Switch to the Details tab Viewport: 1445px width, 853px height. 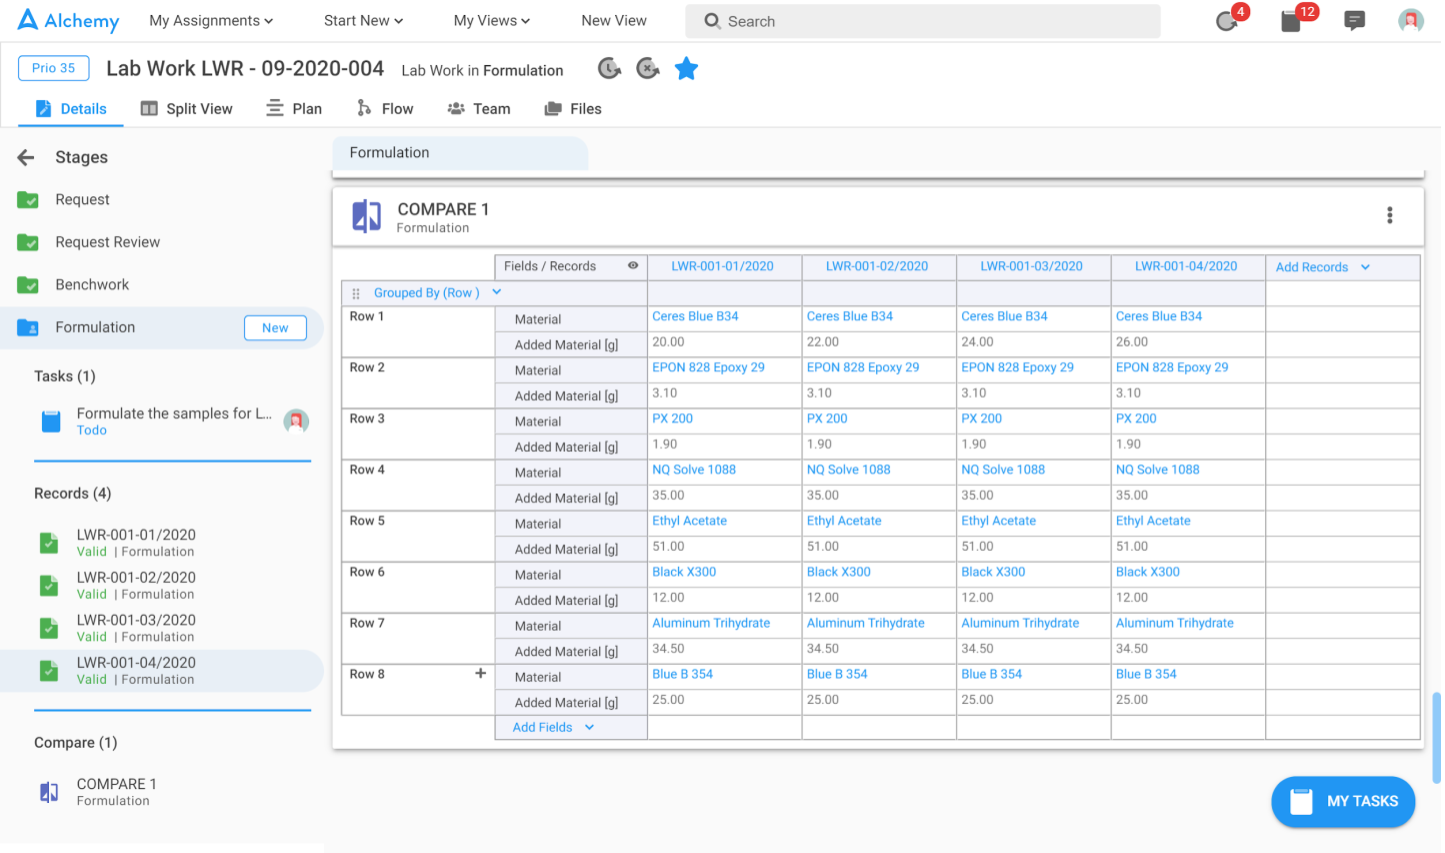click(71, 109)
